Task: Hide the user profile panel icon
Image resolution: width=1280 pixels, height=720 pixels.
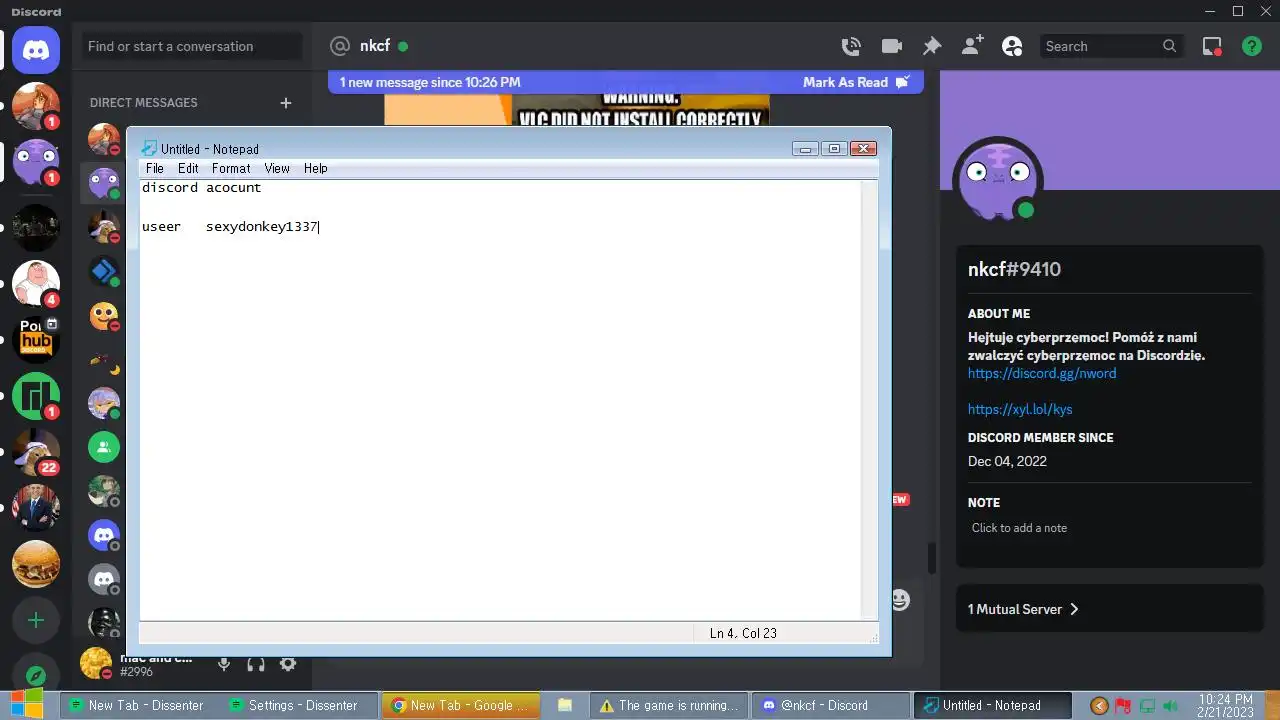Action: [x=1012, y=46]
